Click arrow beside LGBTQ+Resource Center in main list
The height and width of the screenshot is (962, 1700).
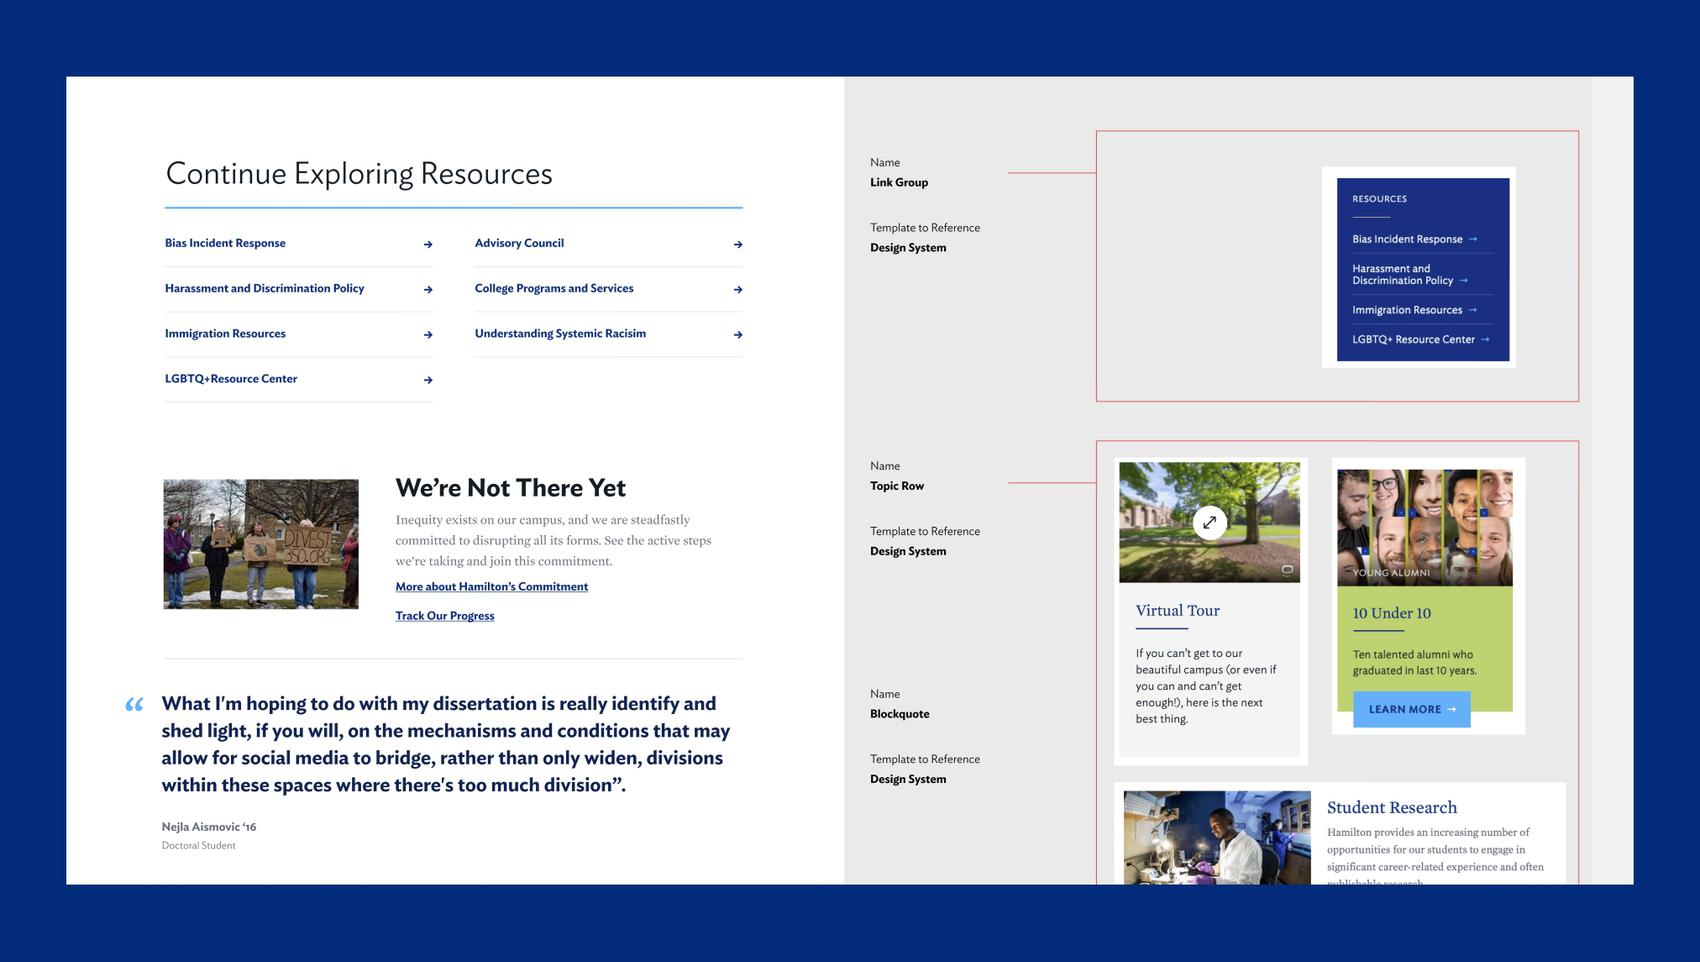click(x=428, y=380)
